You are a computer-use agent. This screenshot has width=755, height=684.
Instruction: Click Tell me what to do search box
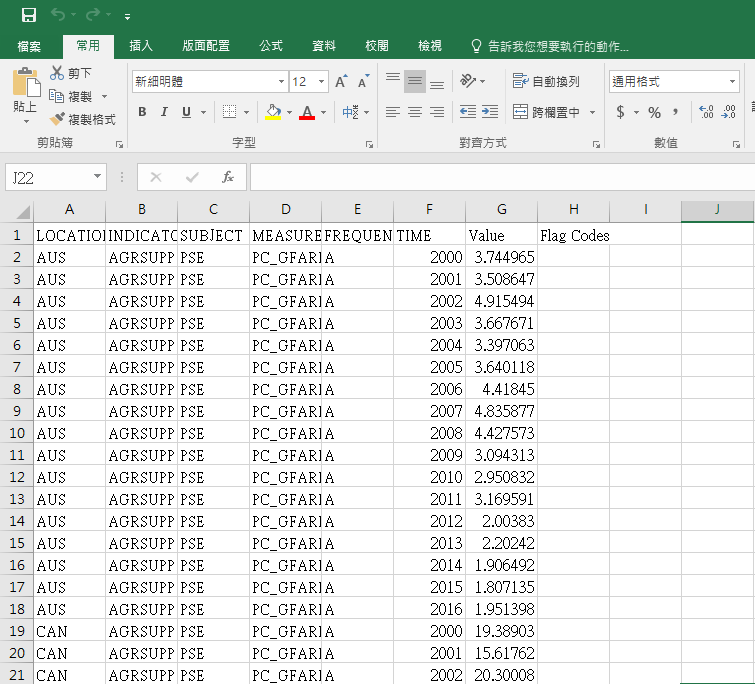549,46
